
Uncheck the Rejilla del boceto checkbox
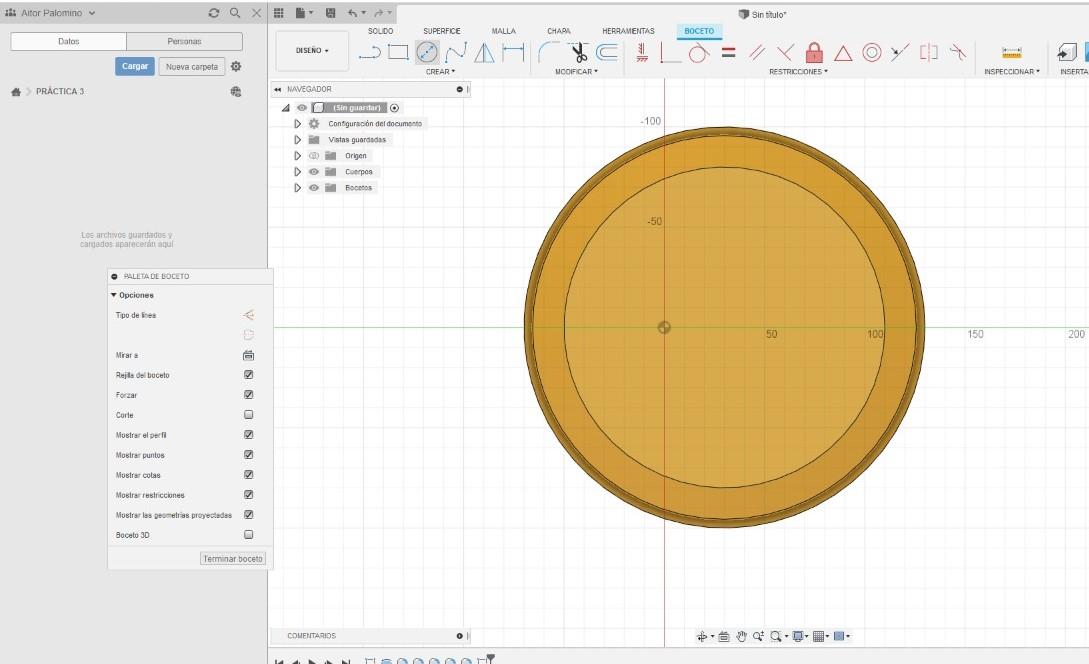(249, 375)
